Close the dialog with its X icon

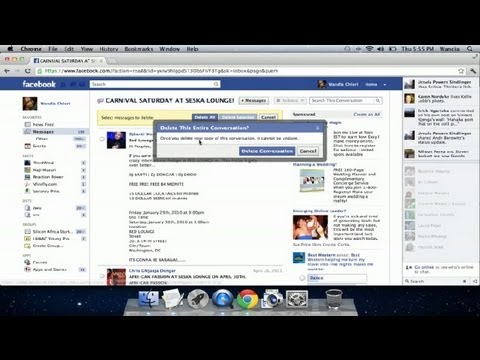point(318,128)
